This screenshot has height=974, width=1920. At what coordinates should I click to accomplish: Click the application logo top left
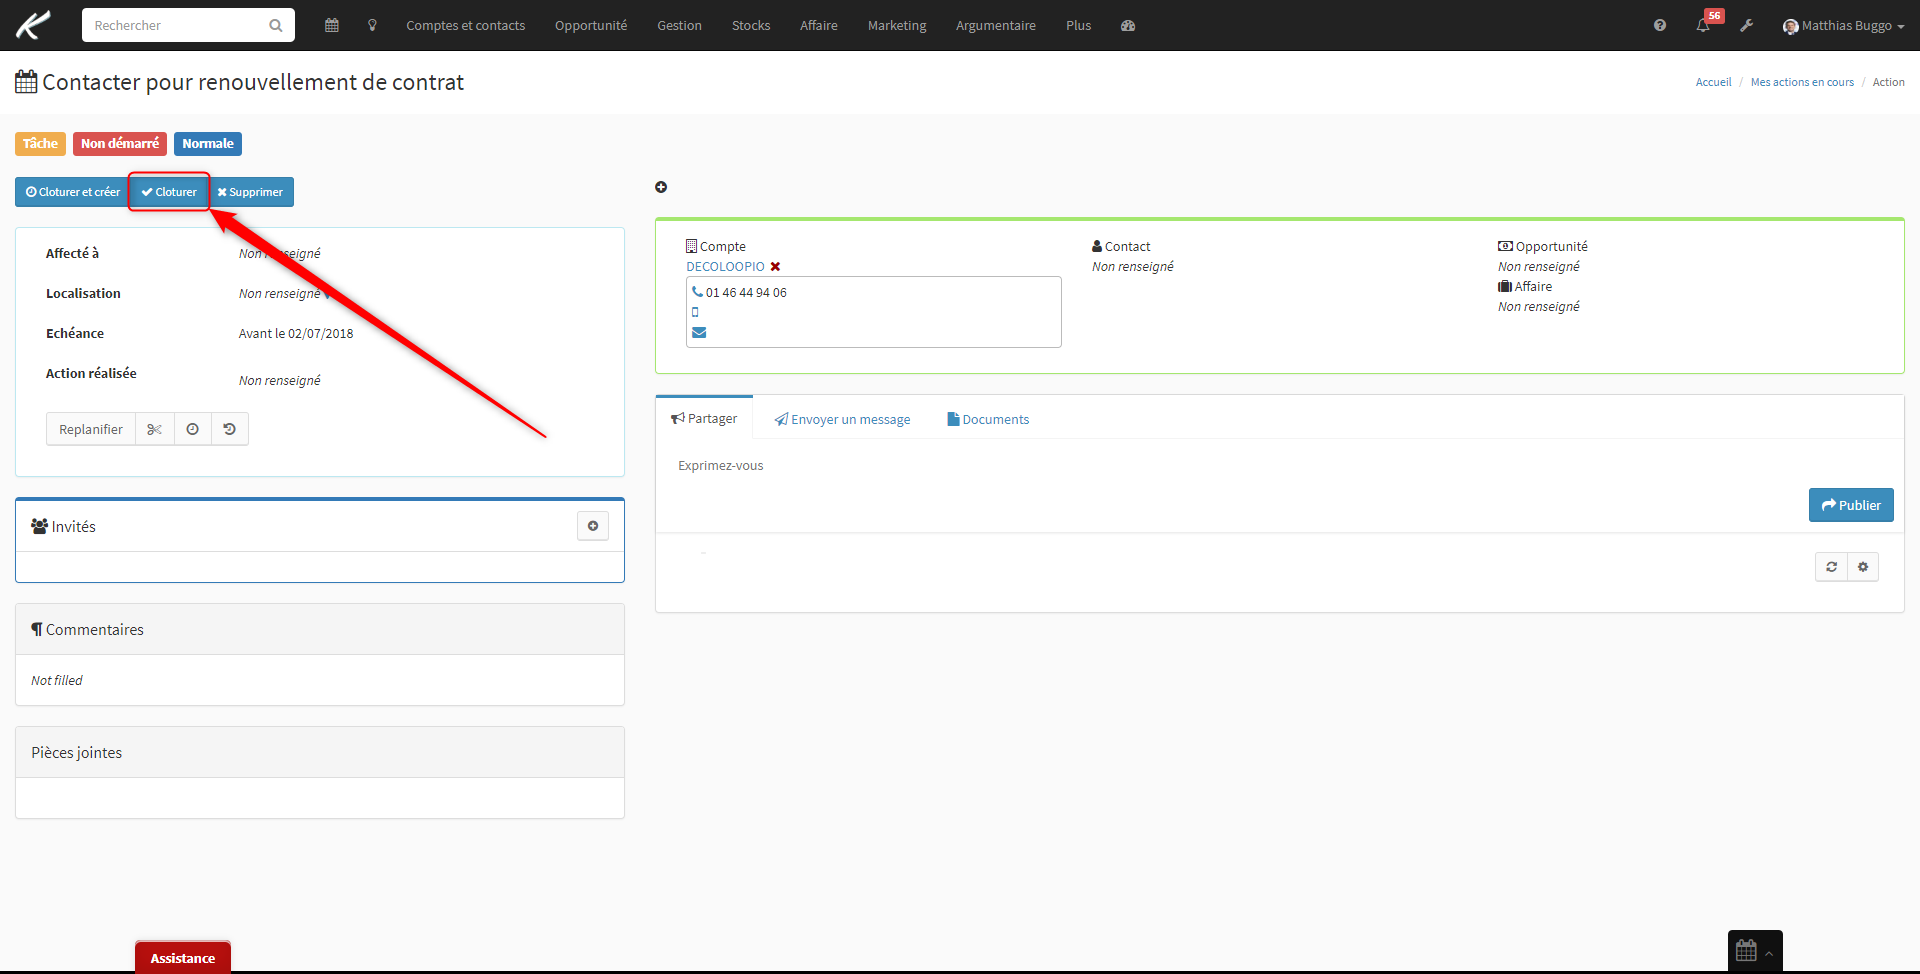click(x=34, y=25)
